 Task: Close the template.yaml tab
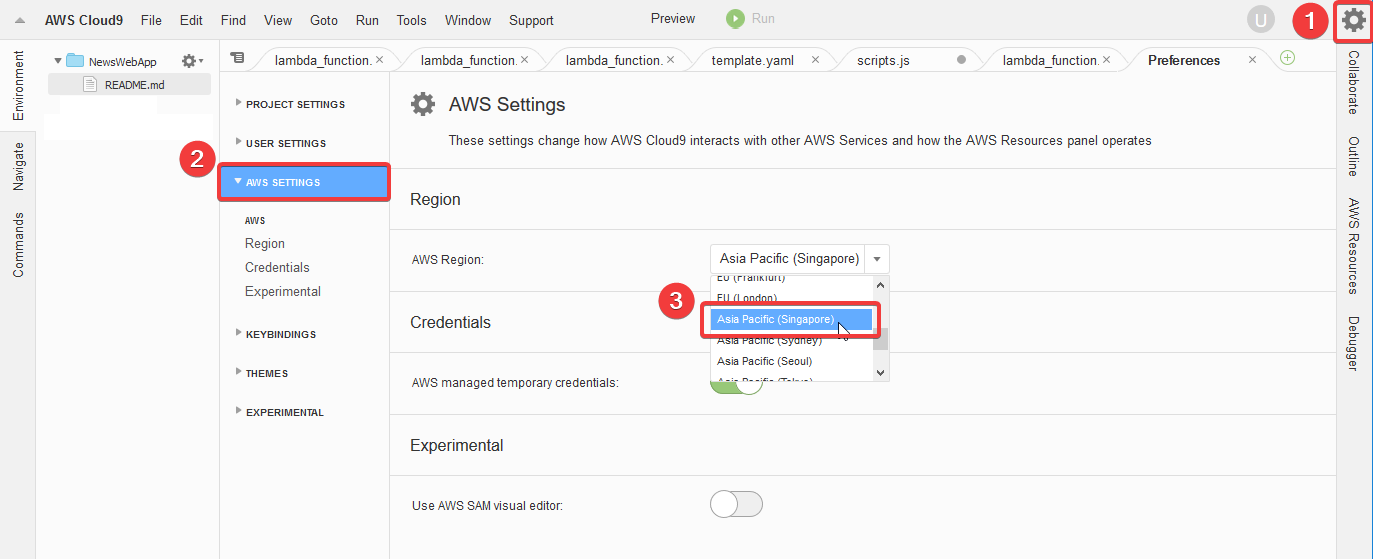815,60
